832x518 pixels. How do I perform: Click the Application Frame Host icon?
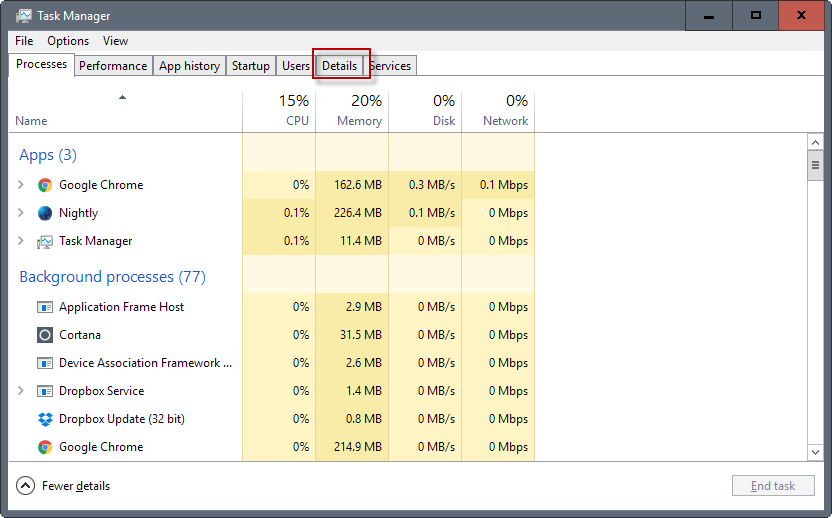(x=45, y=307)
